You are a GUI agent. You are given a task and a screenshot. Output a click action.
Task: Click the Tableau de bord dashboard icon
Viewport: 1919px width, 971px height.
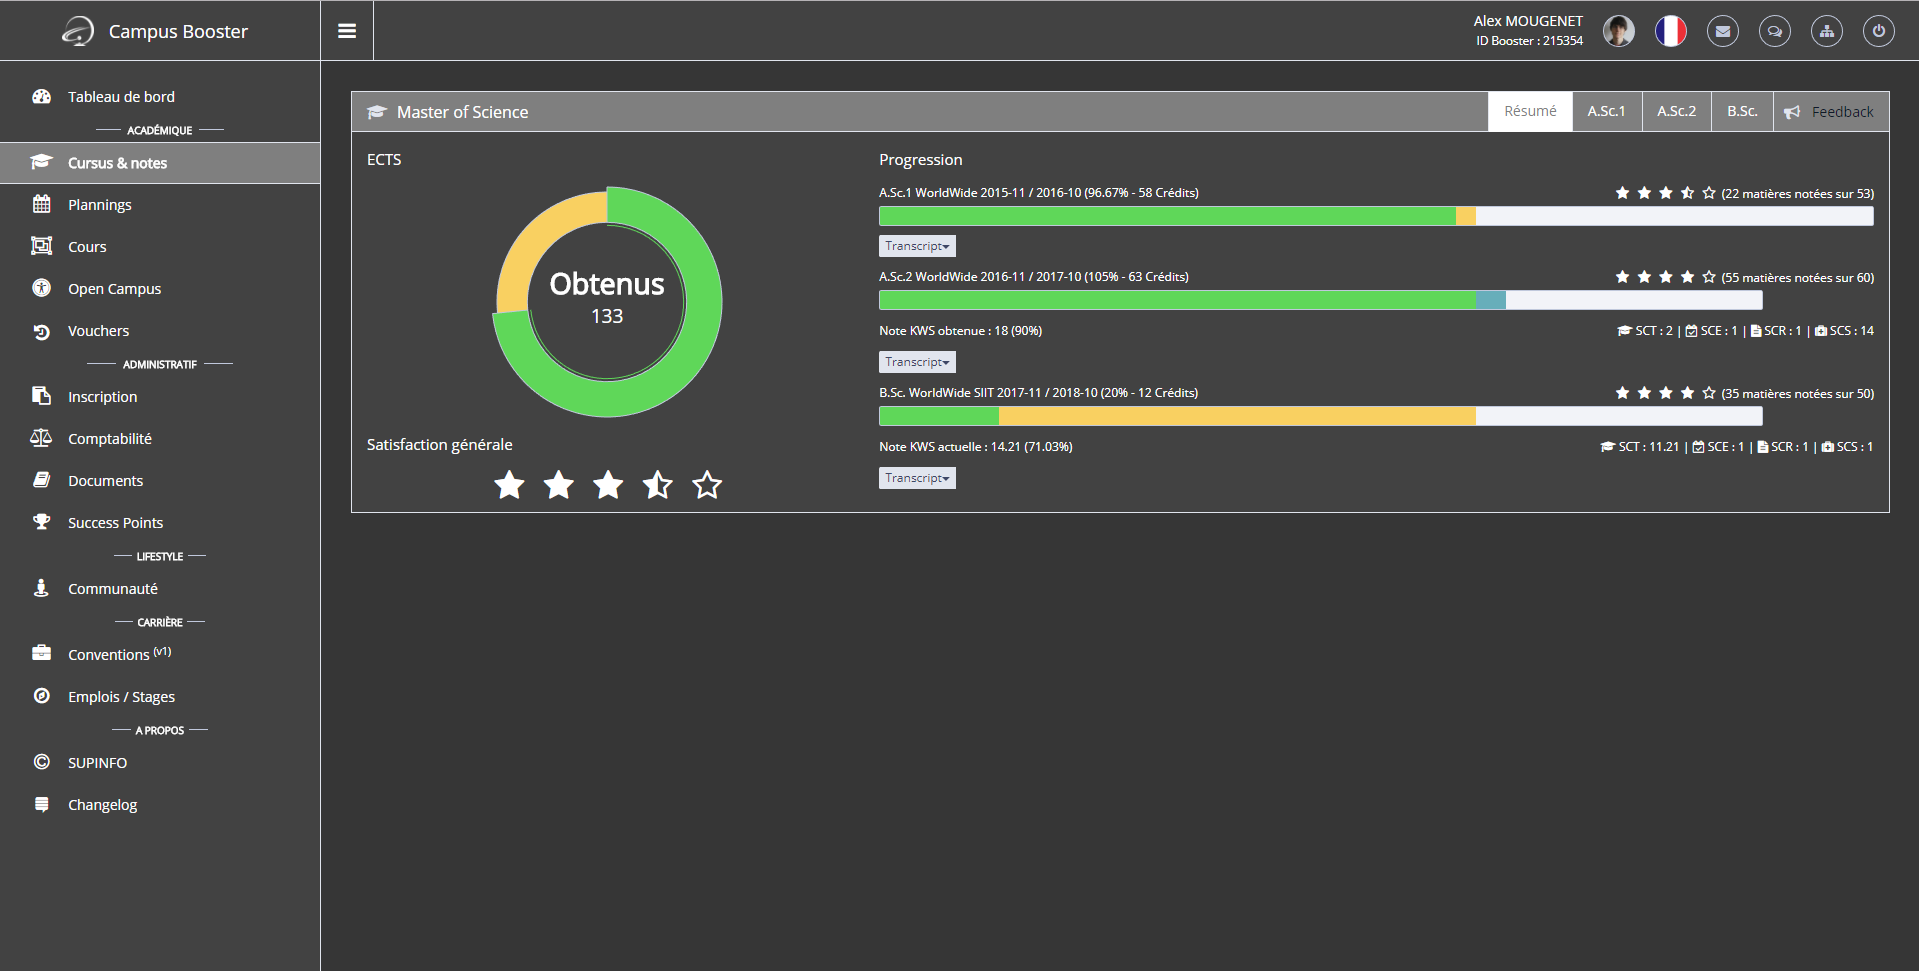(41, 96)
